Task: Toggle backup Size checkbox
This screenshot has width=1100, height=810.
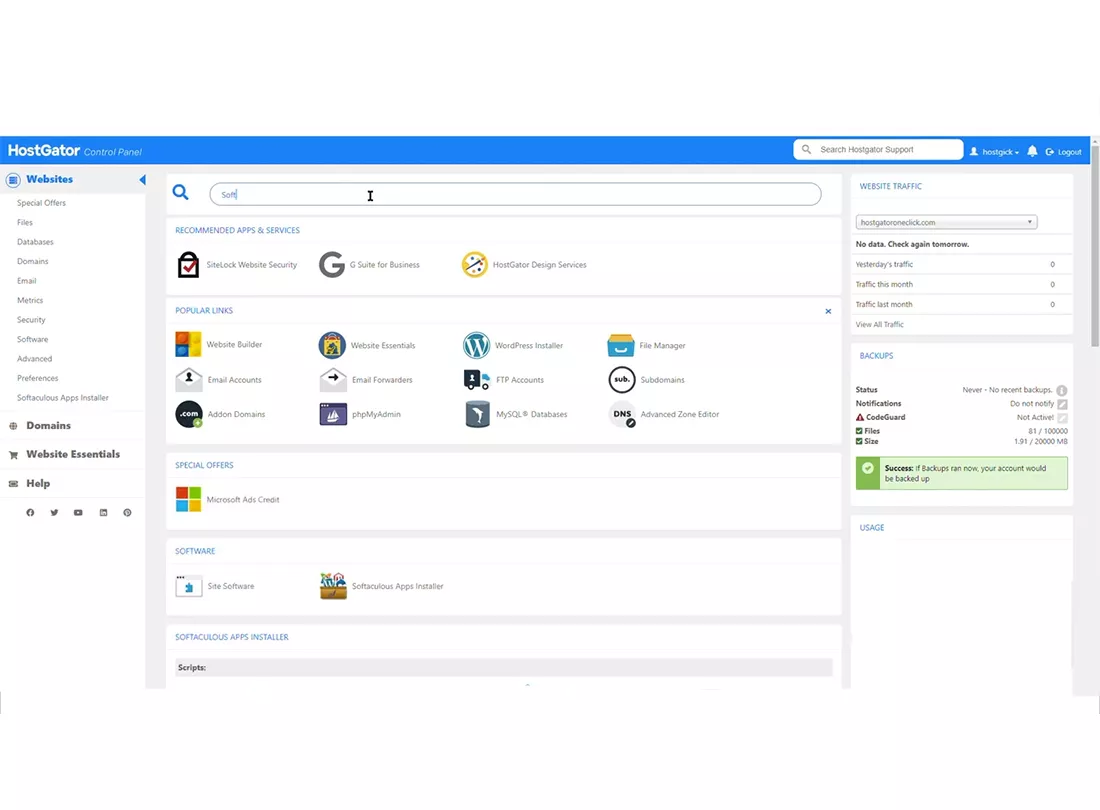Action: [x=859, y=441]
